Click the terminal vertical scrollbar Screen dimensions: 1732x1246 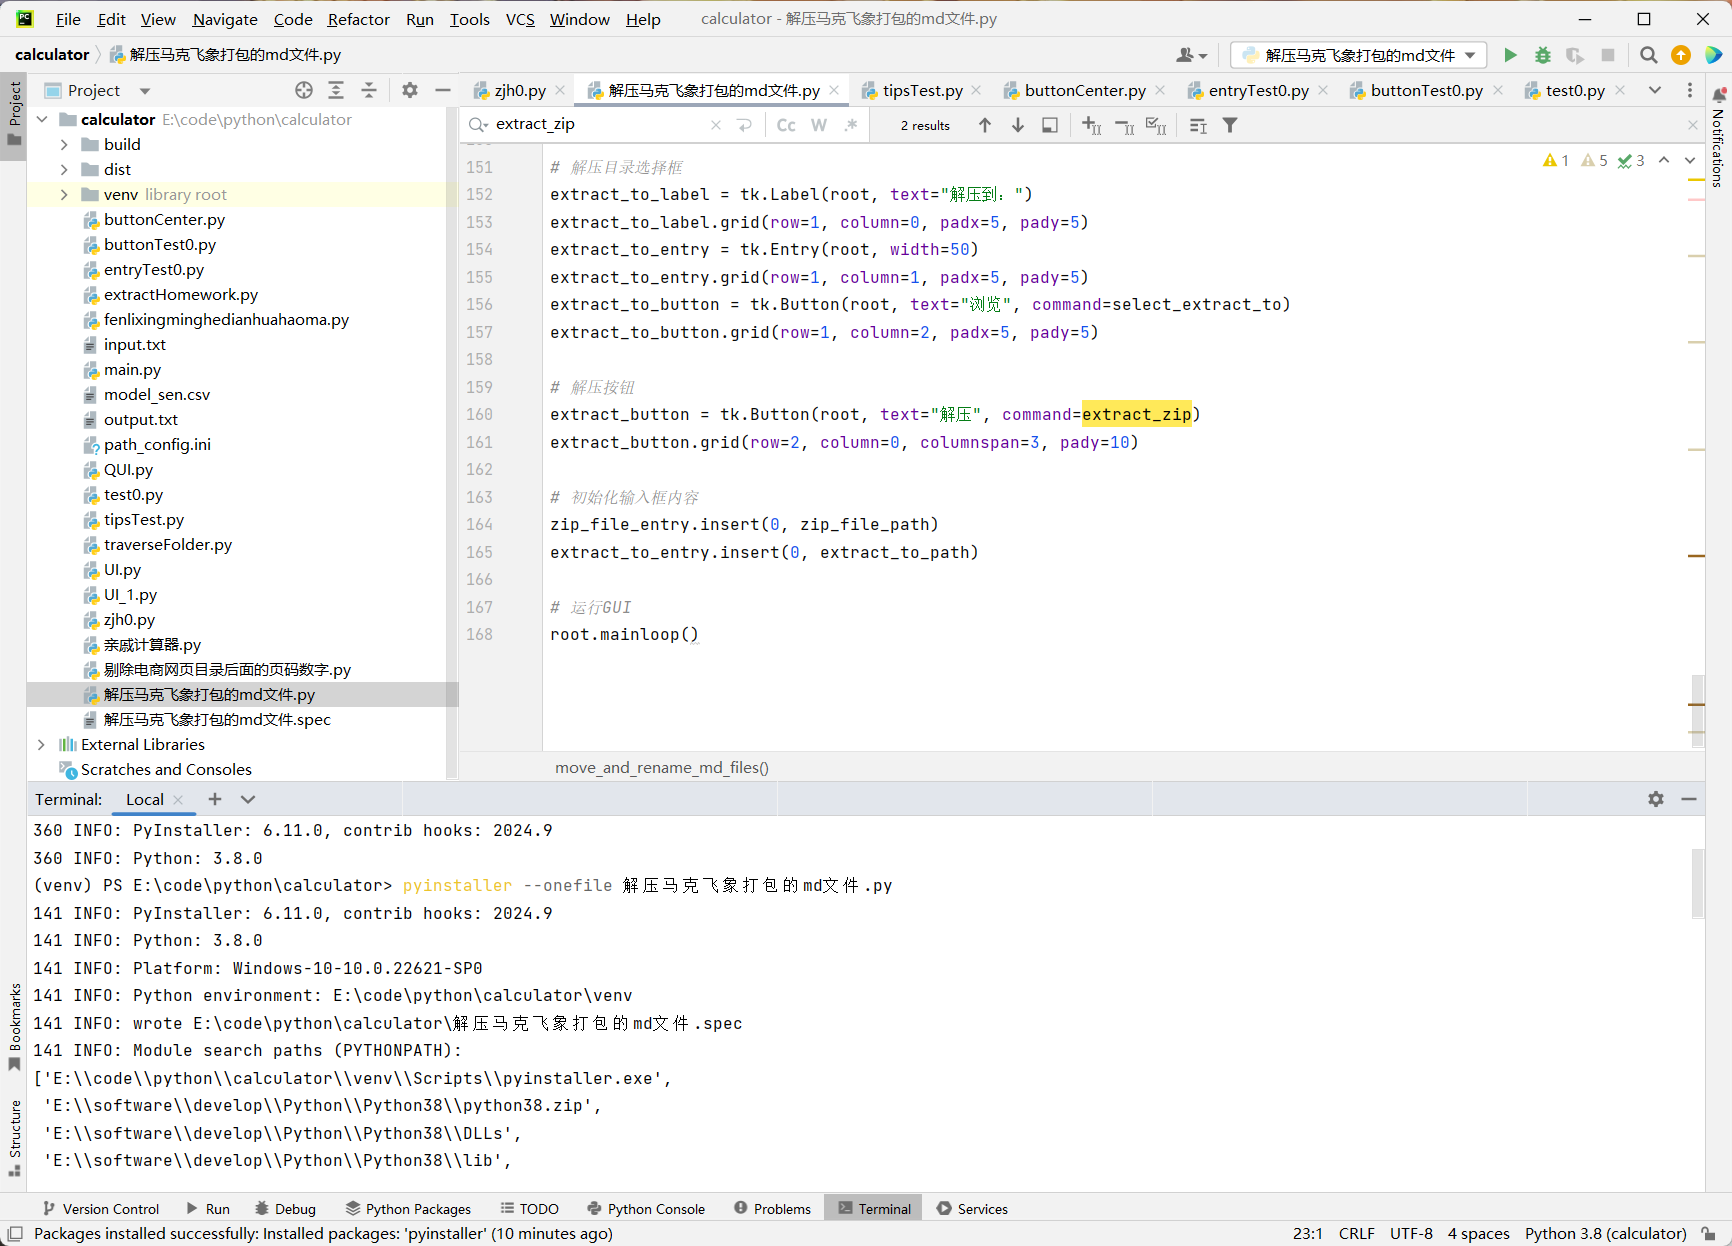point(1697,883)
